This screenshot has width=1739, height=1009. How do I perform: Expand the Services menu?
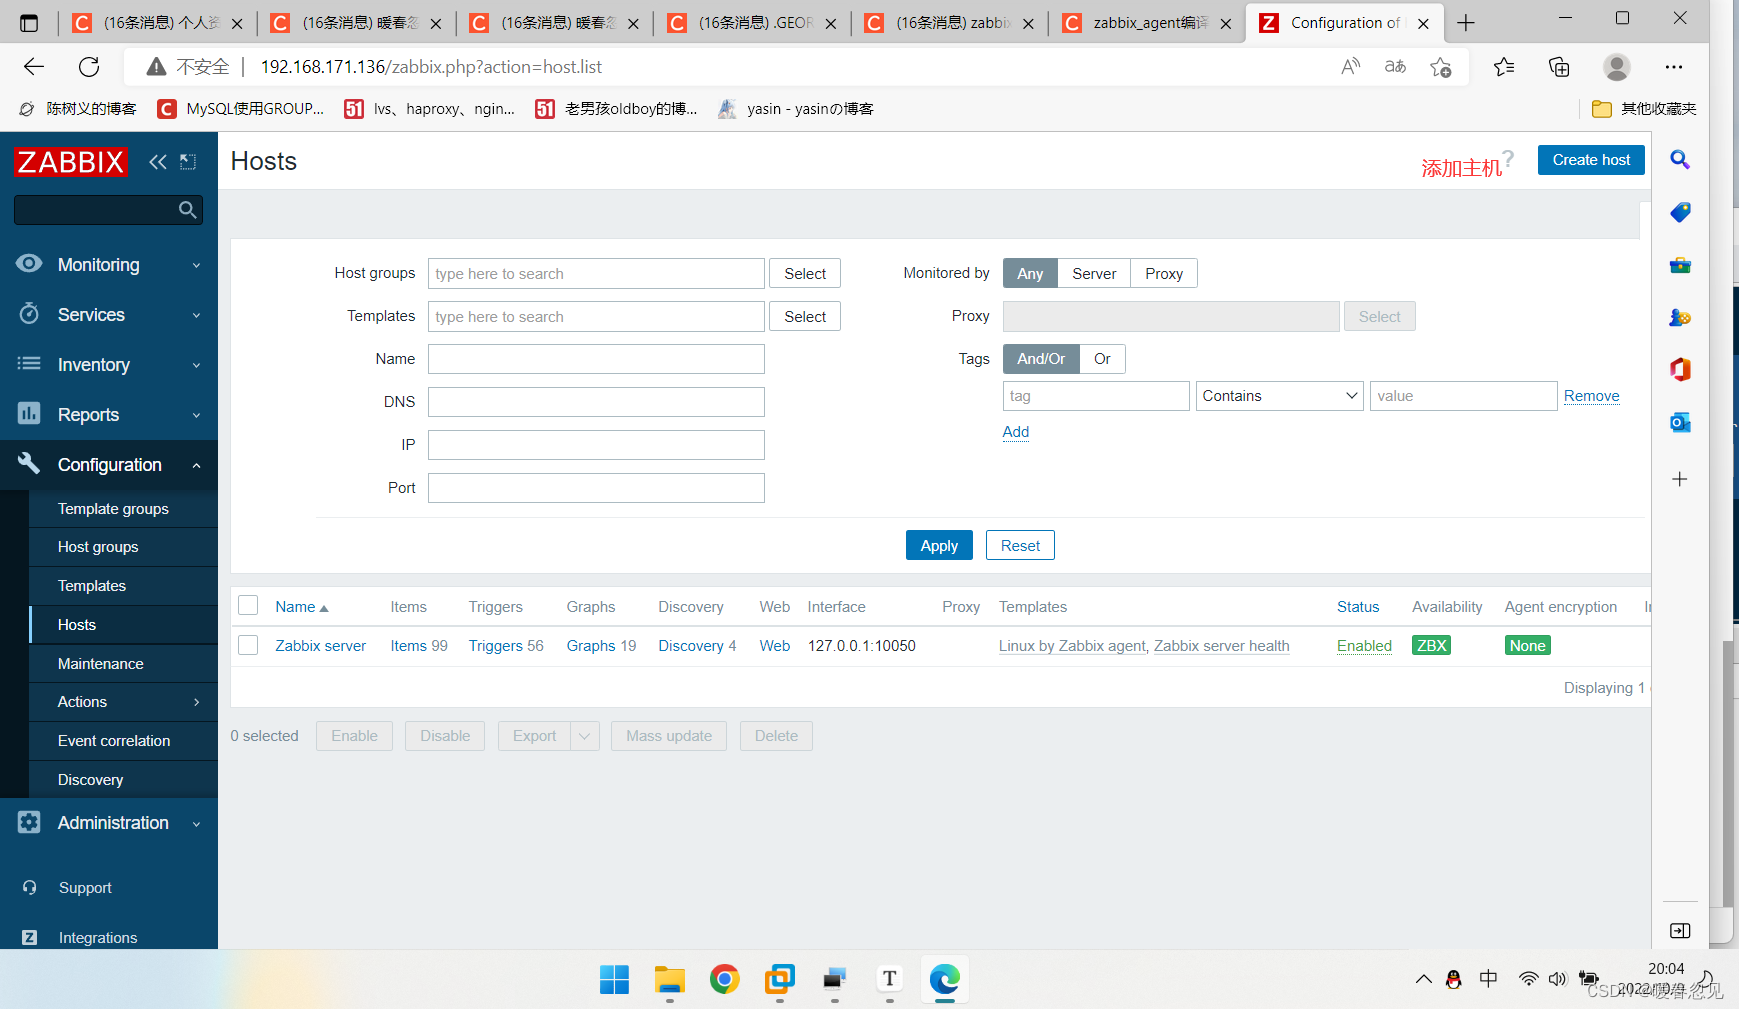coord(109,314)
